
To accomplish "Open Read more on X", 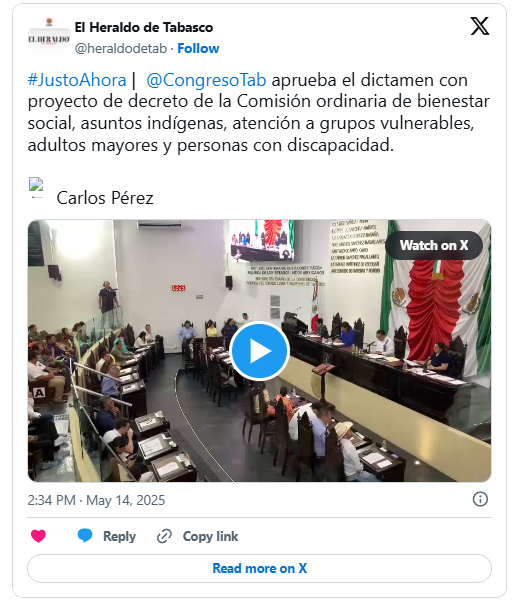I will pos(259,568).
